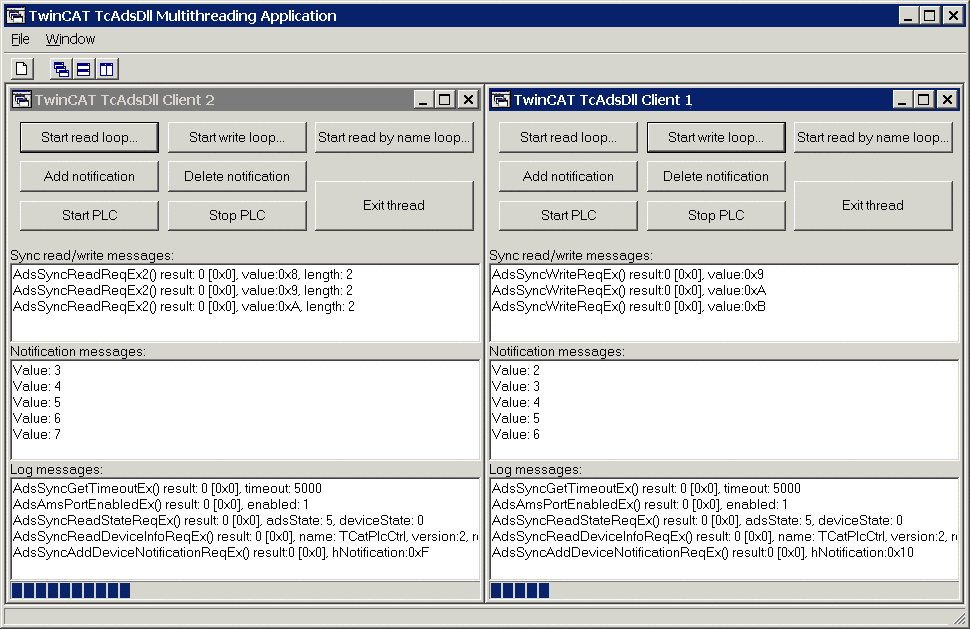Select write message with value:0x9 in Client 1
The image size is (970, 629).
pos(627,275)
